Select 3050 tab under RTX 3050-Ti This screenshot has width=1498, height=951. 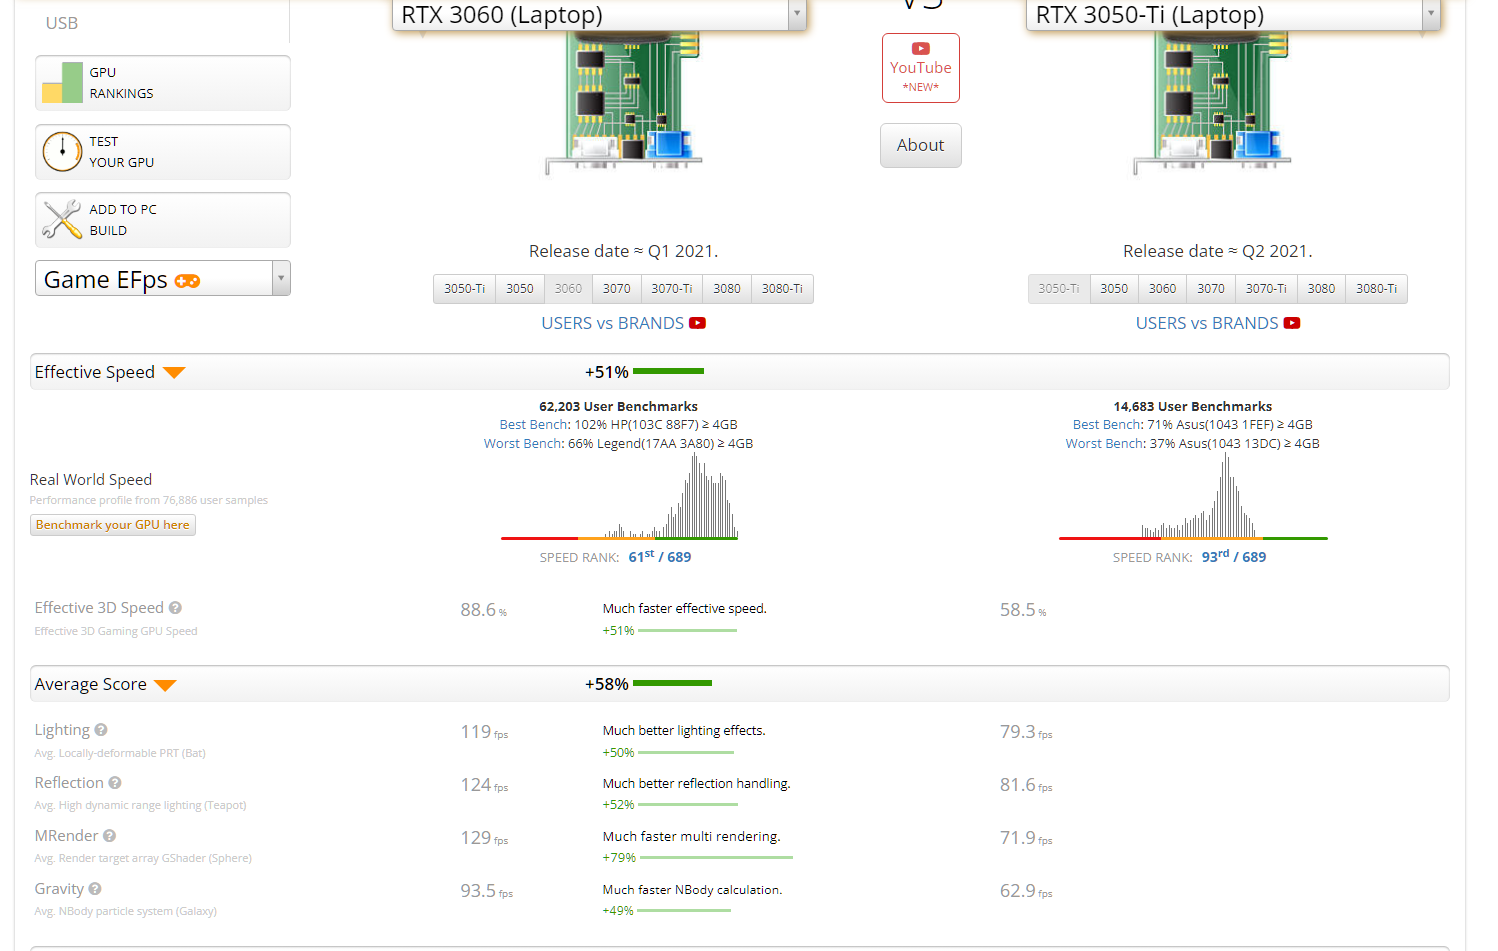point(1114,289)
